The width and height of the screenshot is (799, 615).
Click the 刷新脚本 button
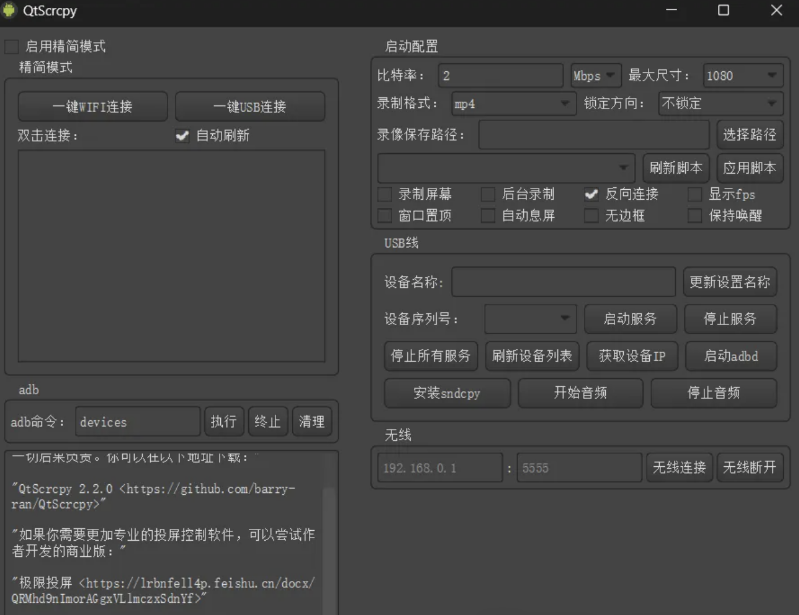pos(676,168)
